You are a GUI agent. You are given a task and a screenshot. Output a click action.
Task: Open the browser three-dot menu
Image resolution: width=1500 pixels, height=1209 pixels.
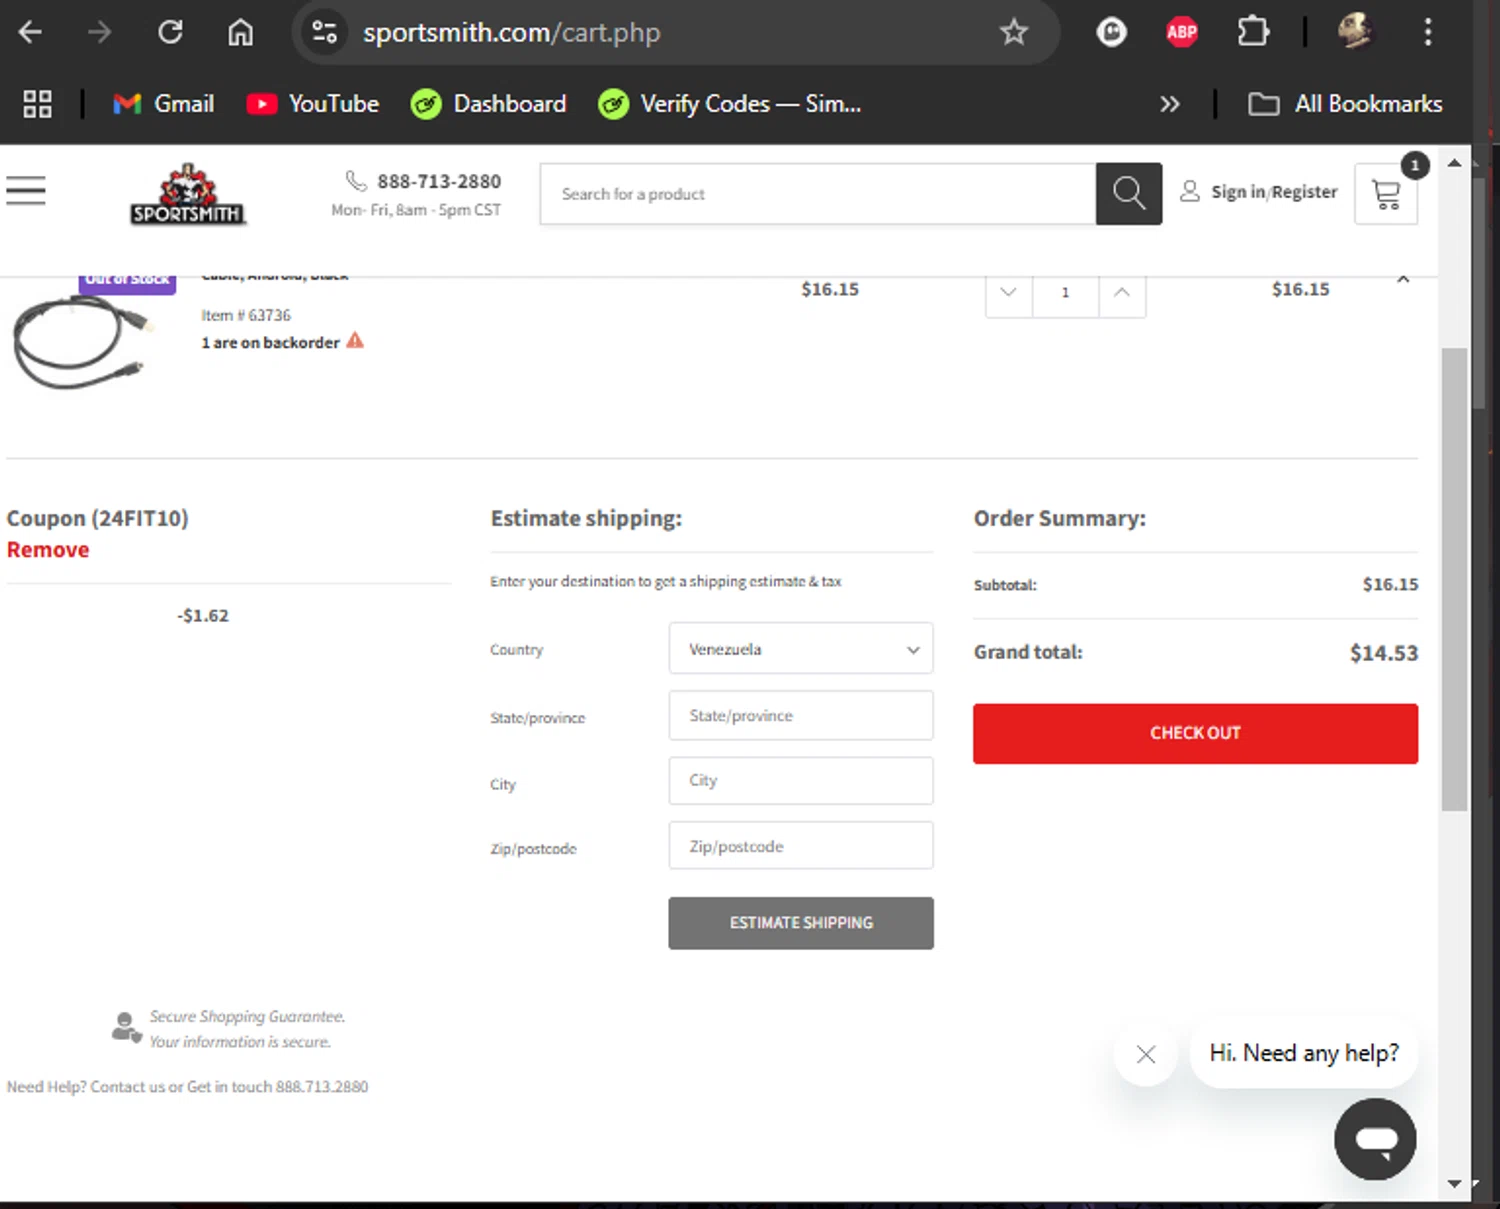tap(1427, 32)
